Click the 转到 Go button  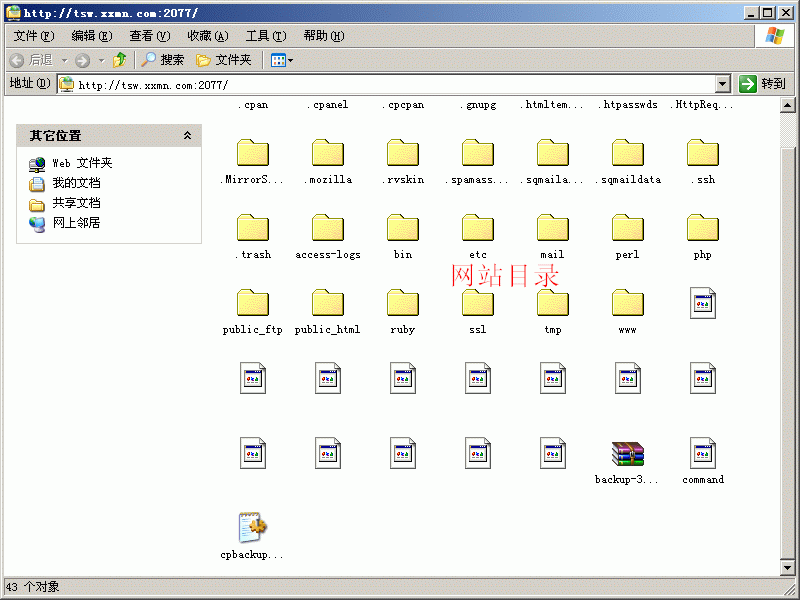[763, 84]
